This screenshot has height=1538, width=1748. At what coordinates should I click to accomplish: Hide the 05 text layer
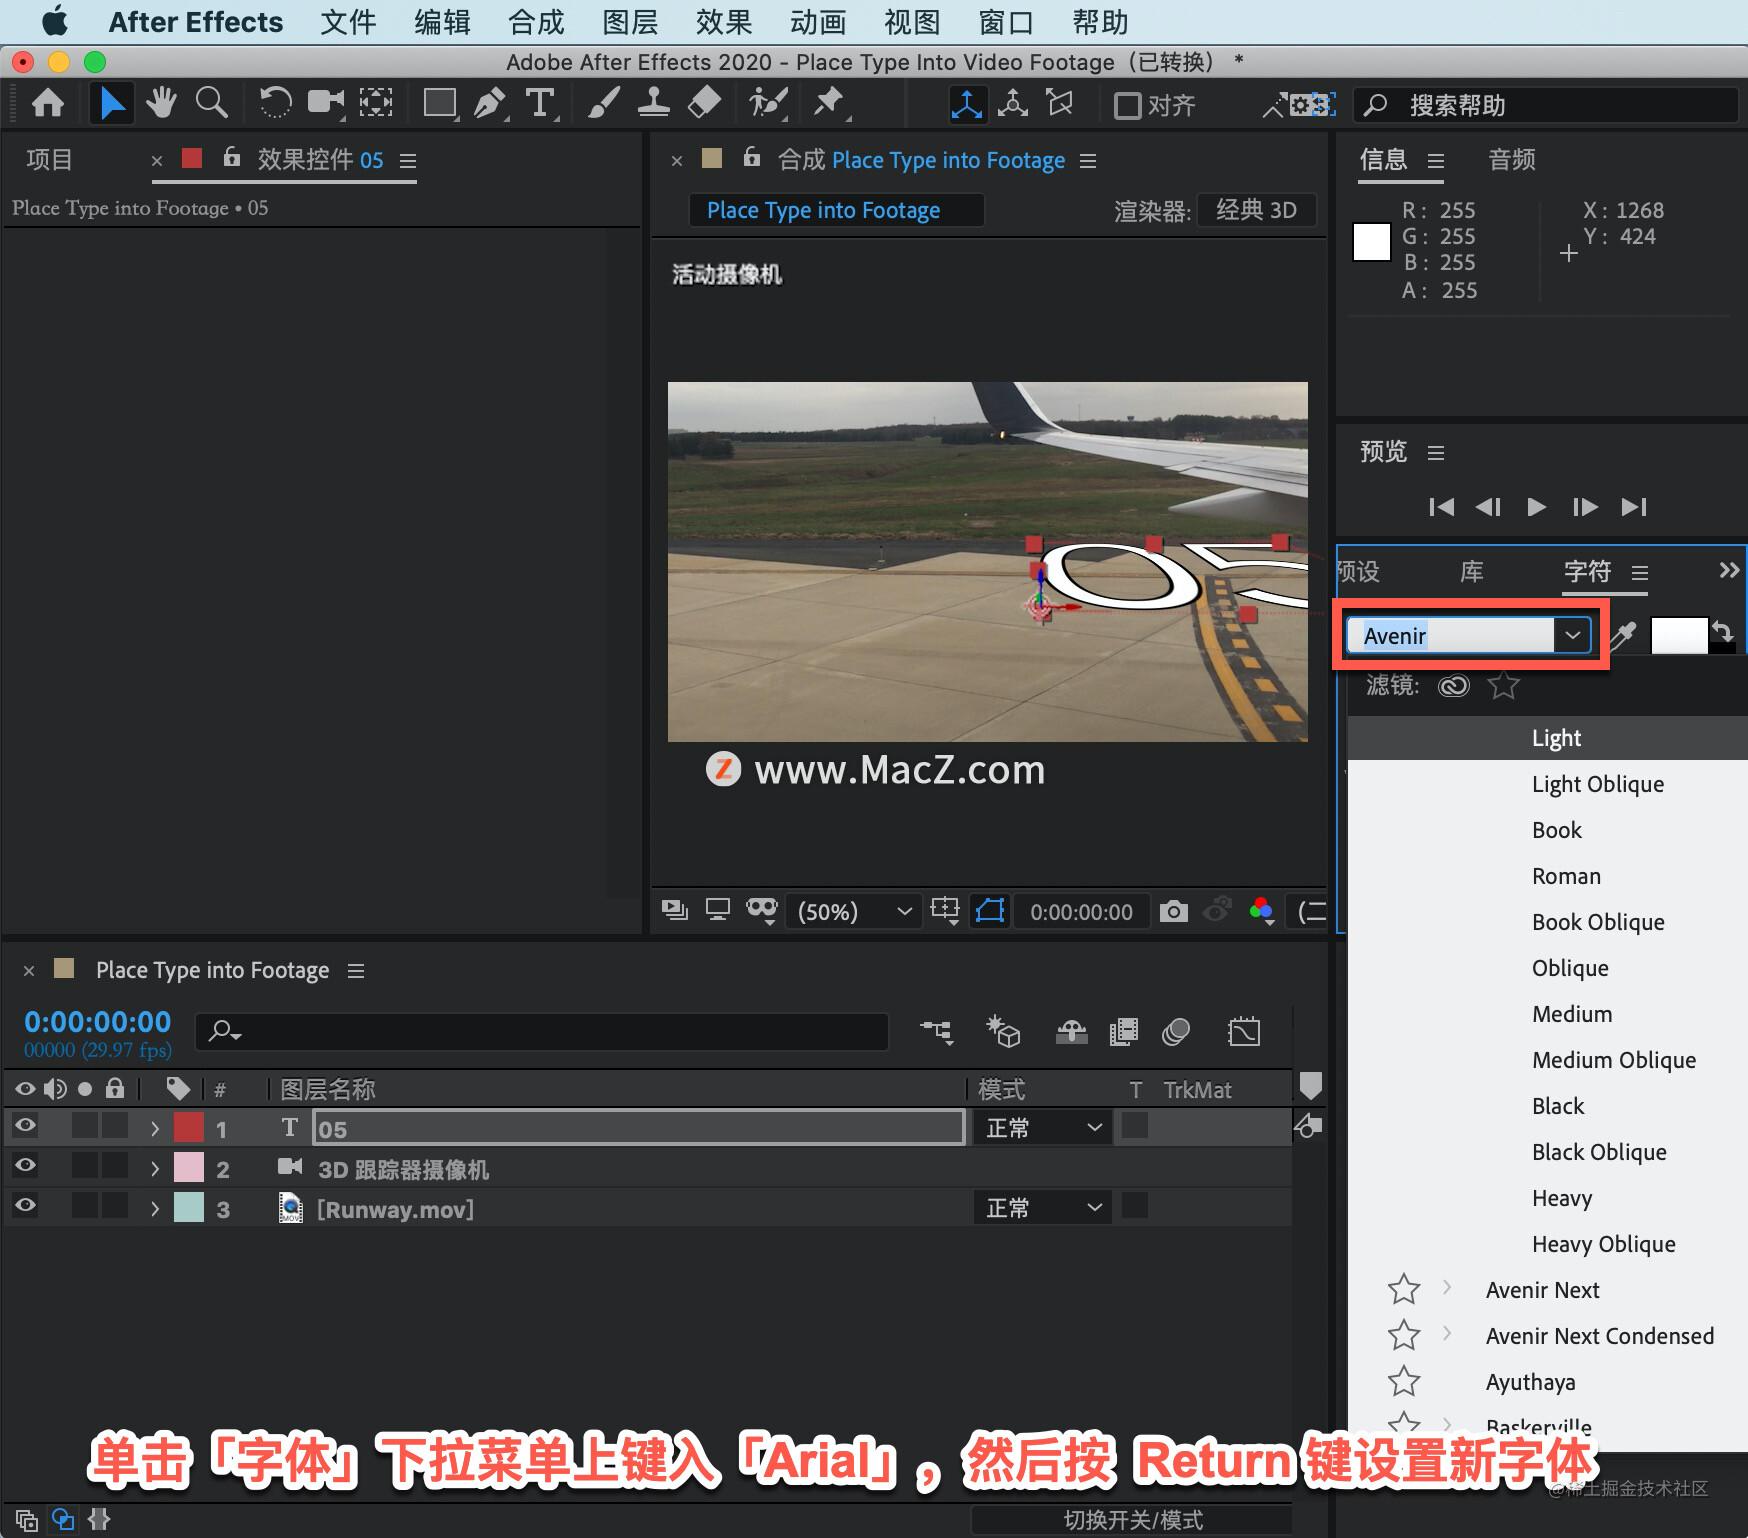click(x=25, y=1126)
